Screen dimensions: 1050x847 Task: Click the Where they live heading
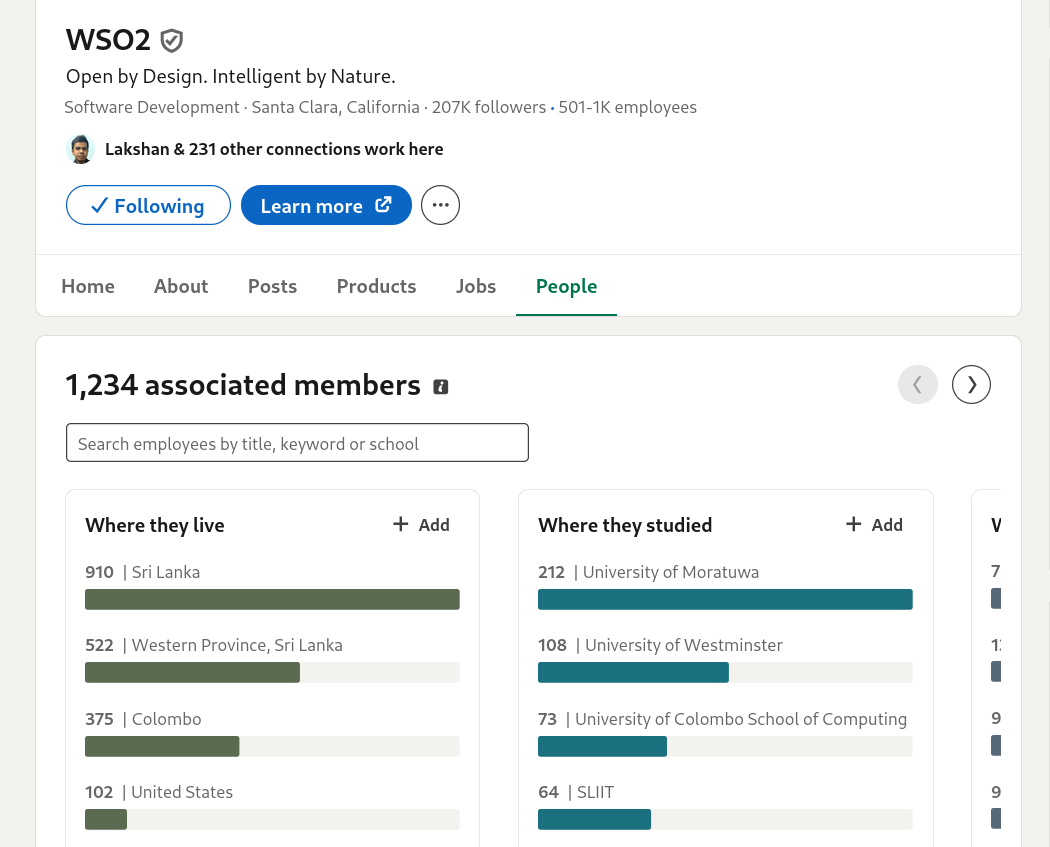155,526
